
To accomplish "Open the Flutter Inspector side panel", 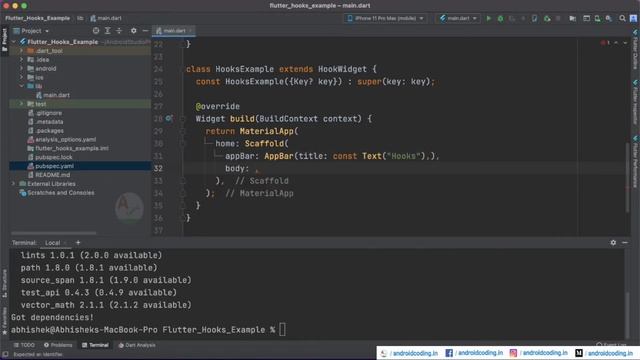I will [636, 102].
